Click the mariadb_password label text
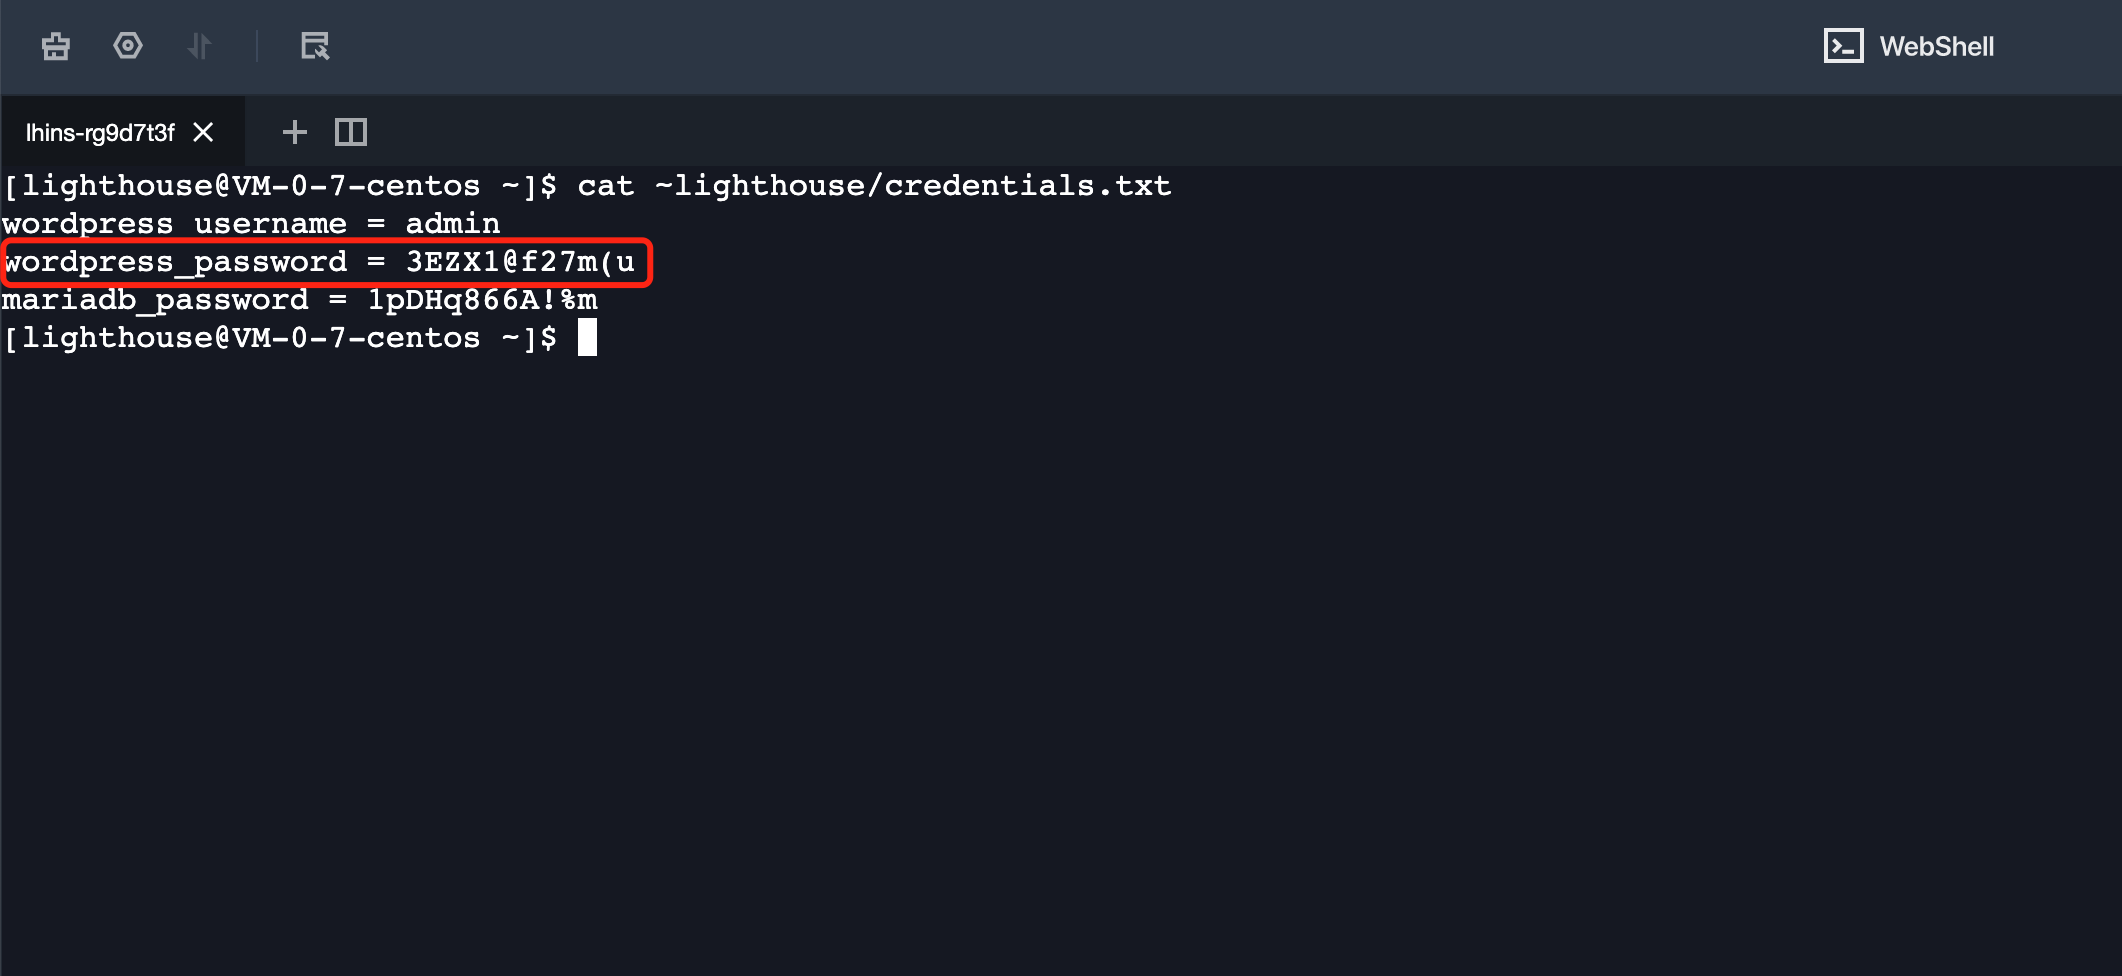The height and width of the screenshot is (976, 2122). click(x=156, y=300)
